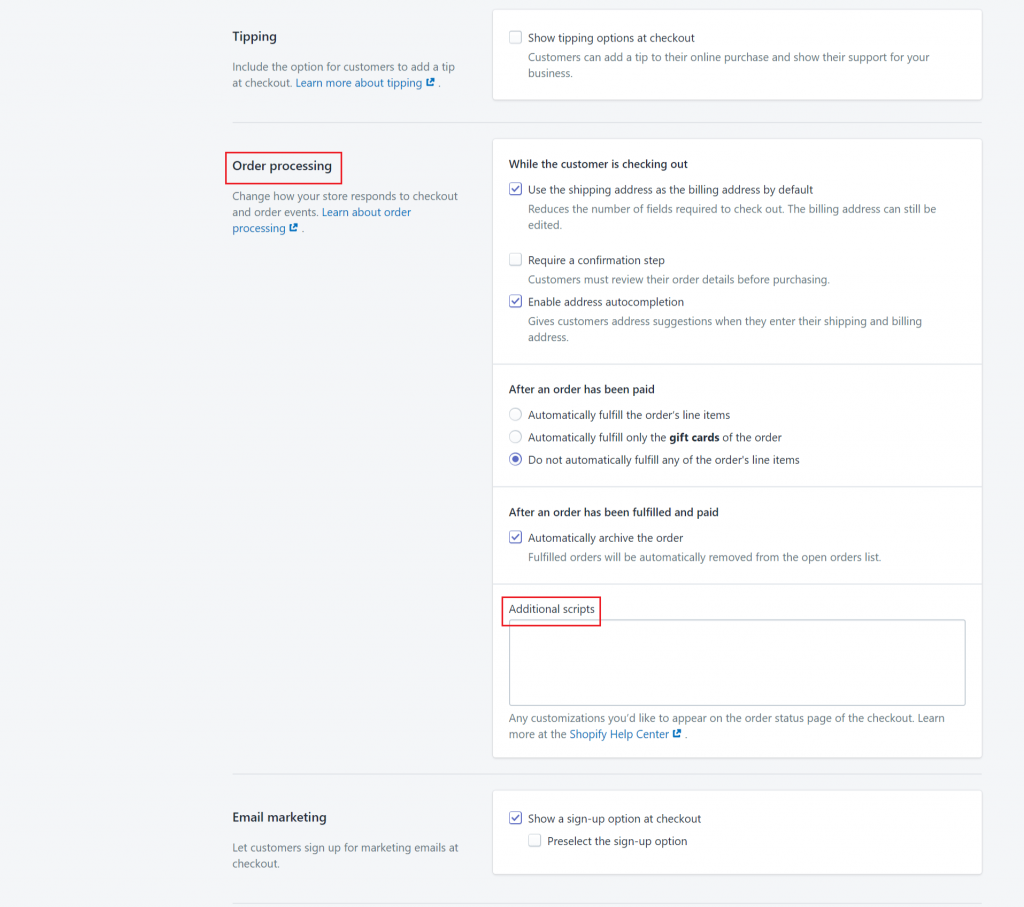Click the Order processing section heading
1024x907 pixels.
point(282,166)
